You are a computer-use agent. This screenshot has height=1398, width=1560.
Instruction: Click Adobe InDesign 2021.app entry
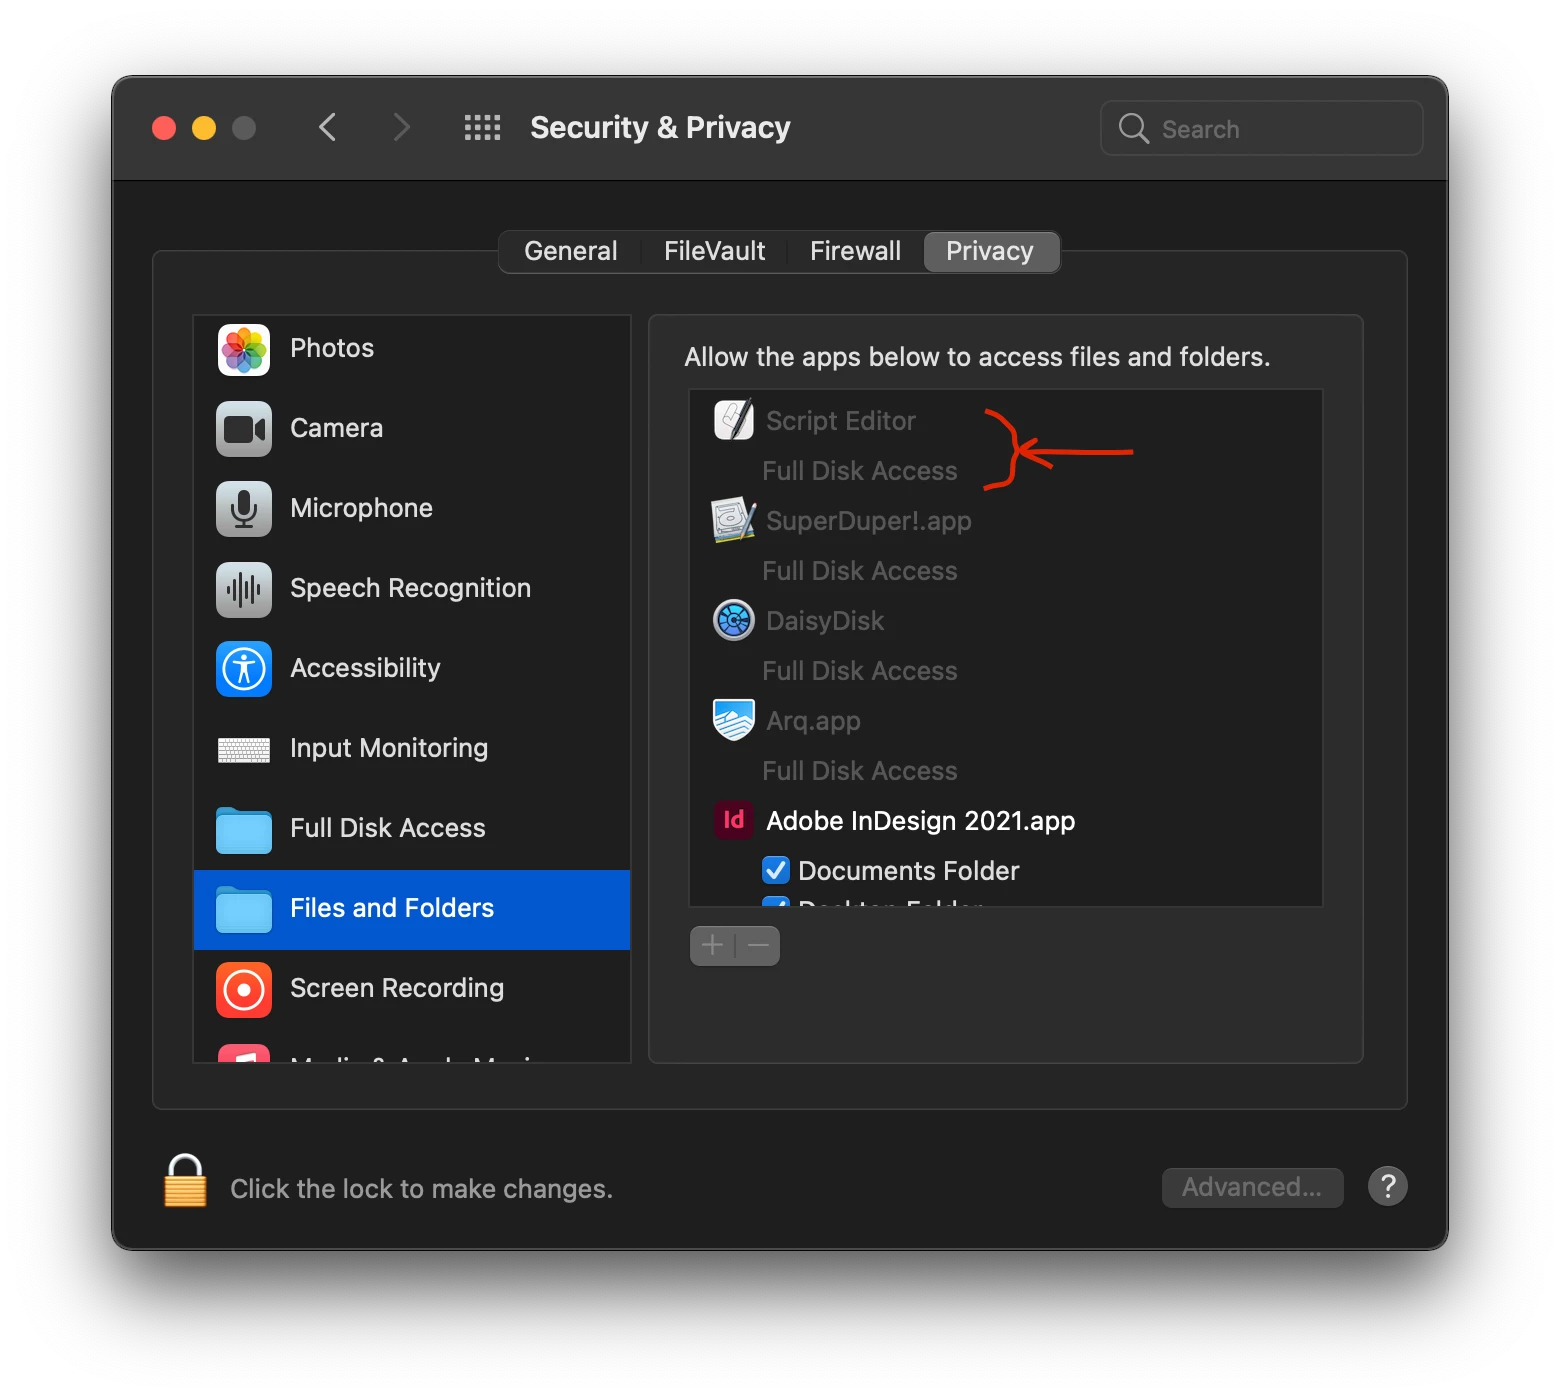click(x=1006, y=820)
